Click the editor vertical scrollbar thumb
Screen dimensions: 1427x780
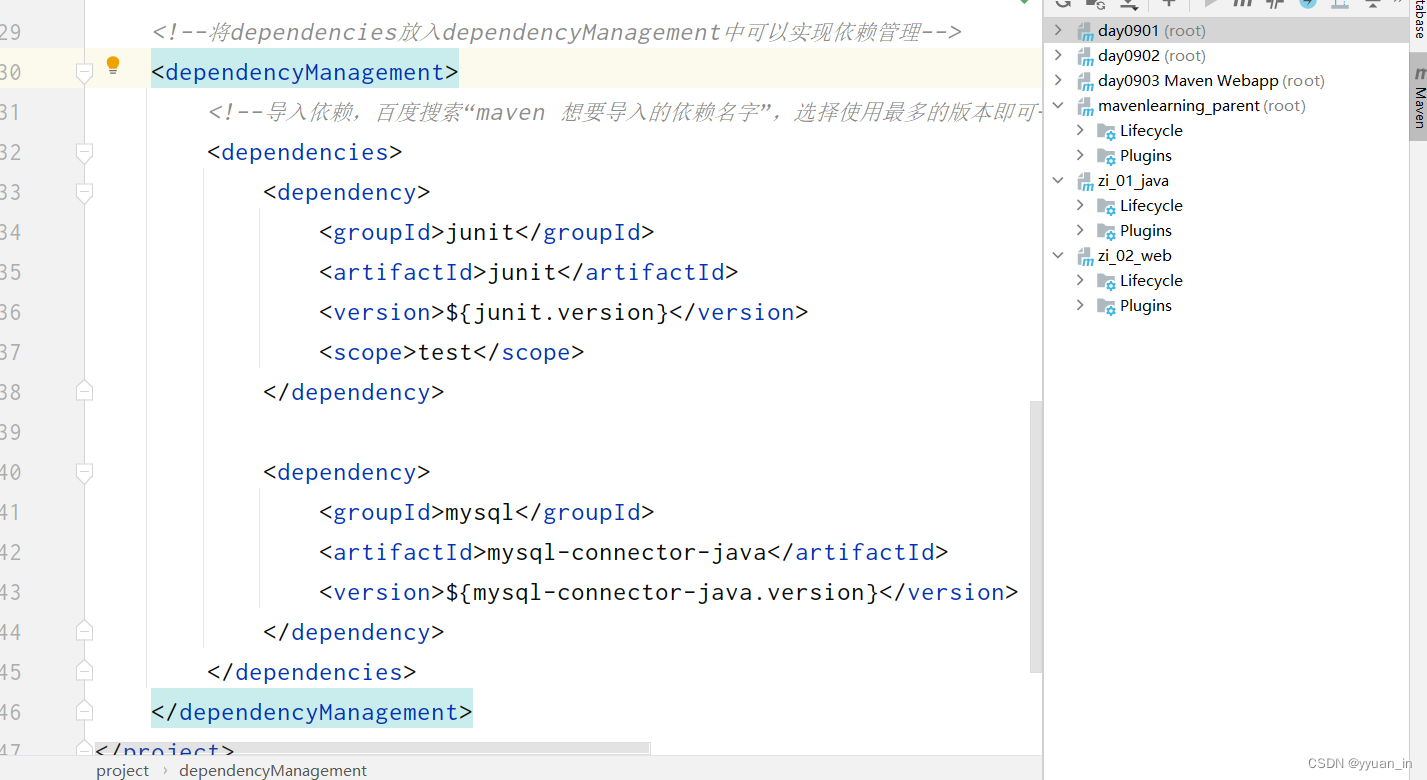pos(1035,537)
